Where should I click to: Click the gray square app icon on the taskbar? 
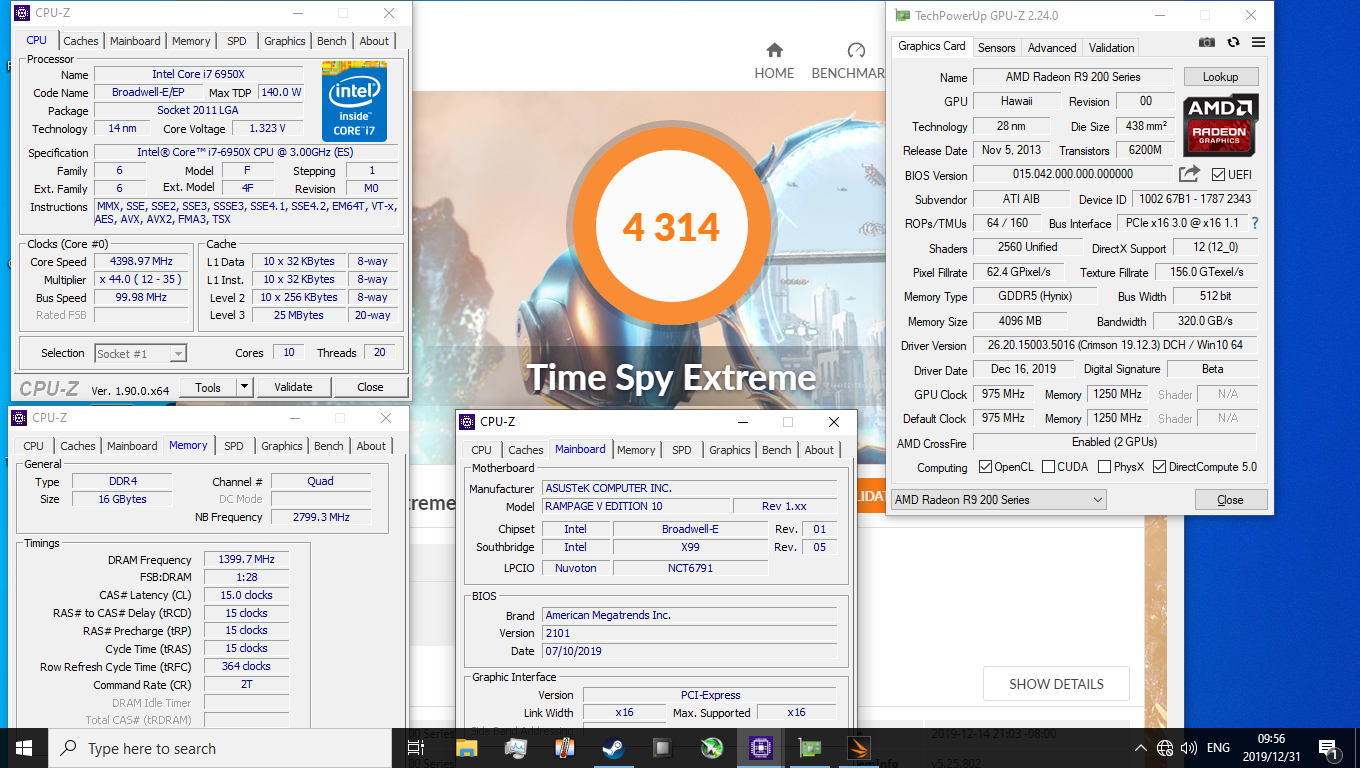(662, 748)
